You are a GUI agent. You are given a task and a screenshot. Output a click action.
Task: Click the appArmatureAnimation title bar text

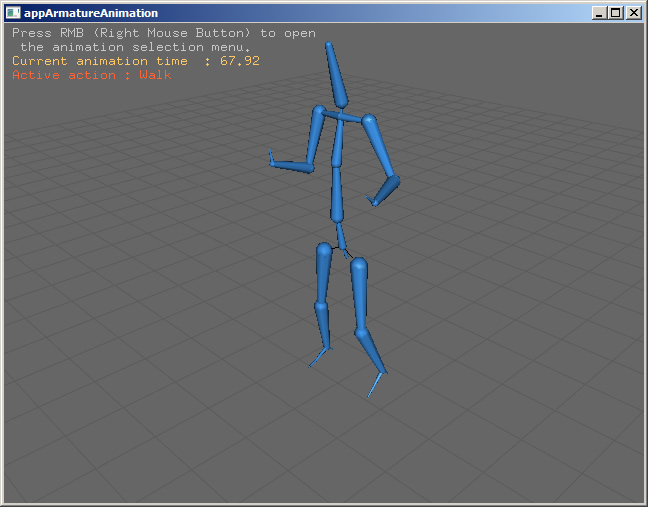[90, 13]
